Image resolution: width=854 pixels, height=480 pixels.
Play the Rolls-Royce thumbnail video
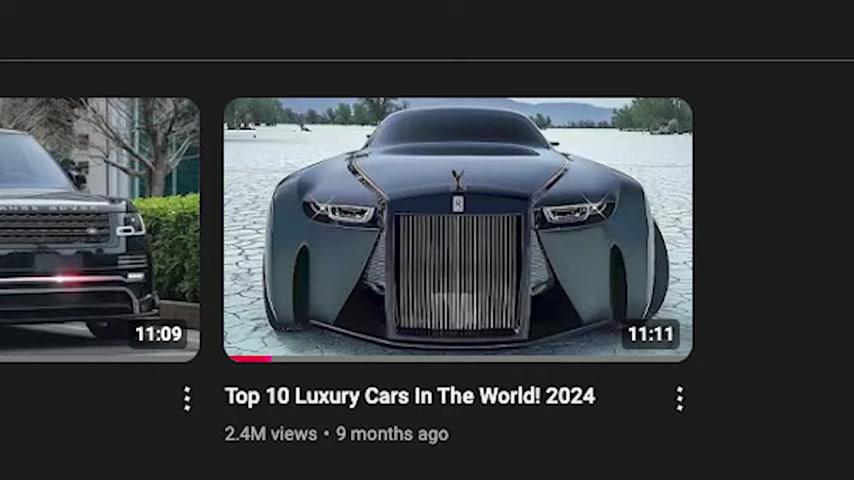[458, 229]
